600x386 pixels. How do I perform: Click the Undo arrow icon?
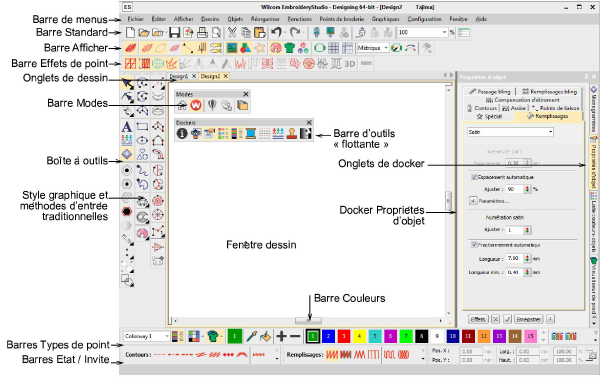(x=276, y=32)
